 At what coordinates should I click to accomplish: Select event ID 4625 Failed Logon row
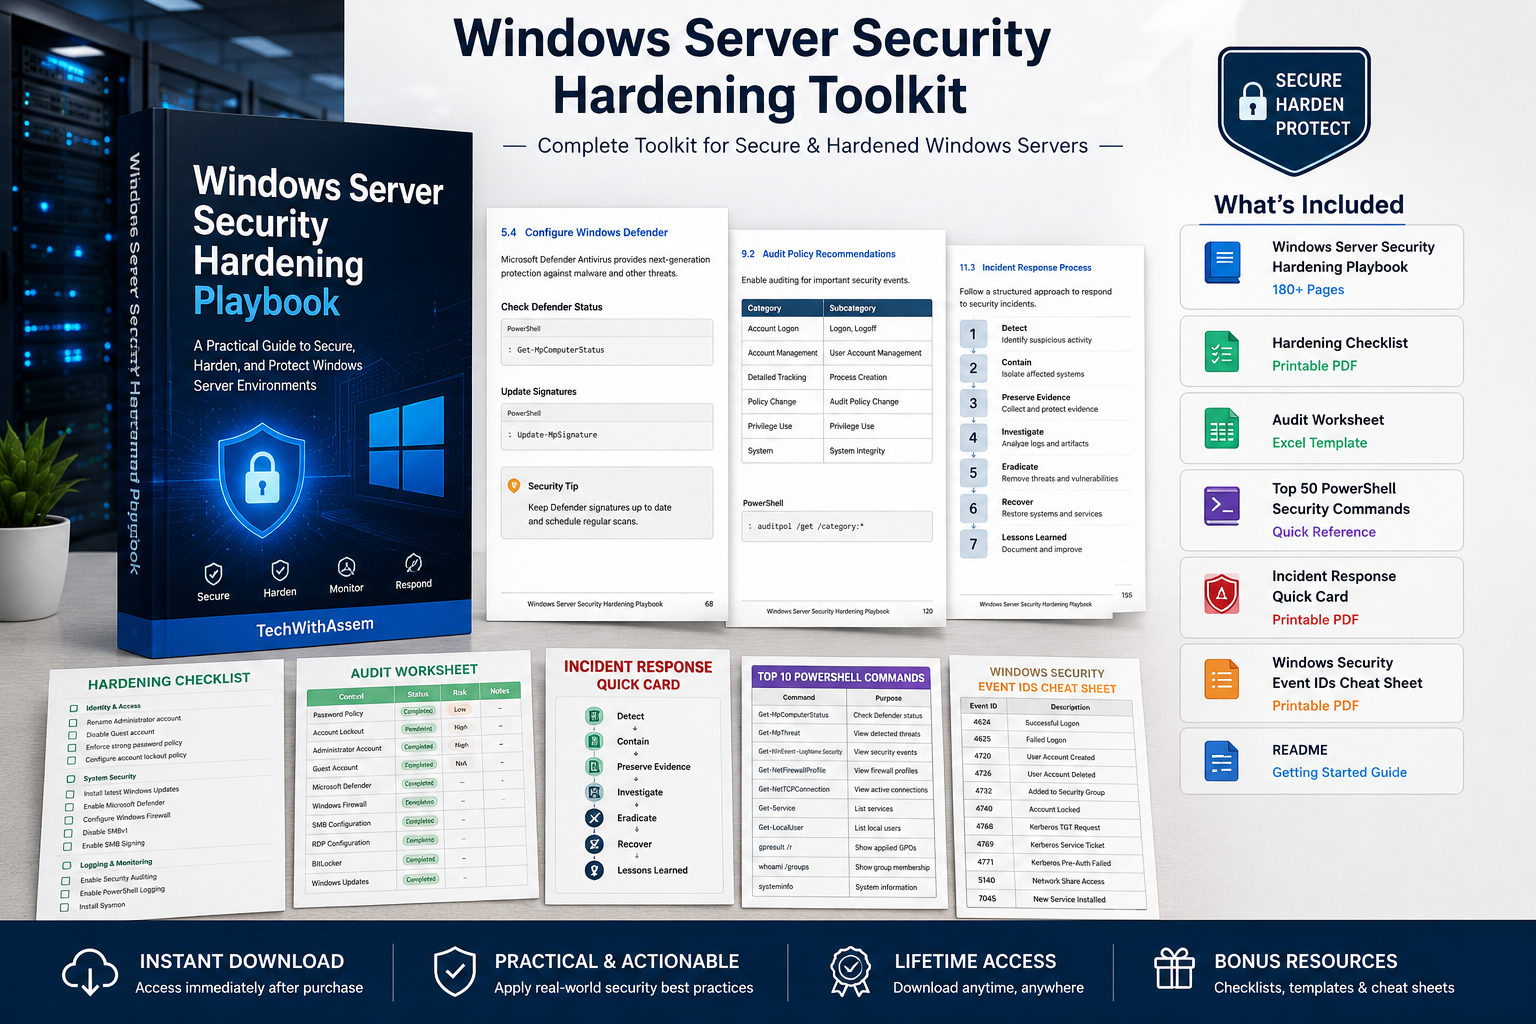tap(1045, 739)
